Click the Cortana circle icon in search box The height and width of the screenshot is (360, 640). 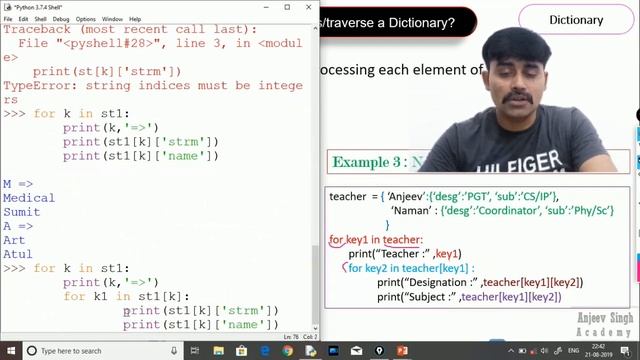pyautogui.click(x=32, y=351)
